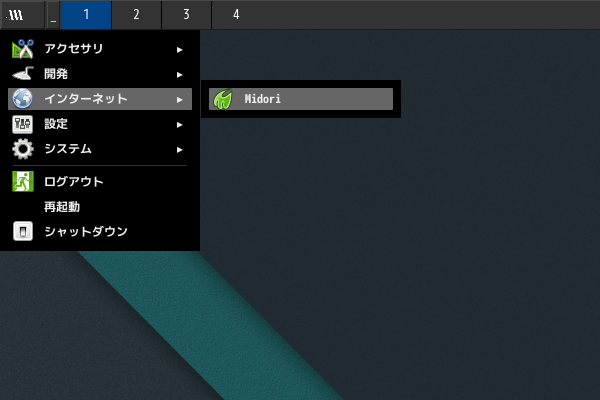Choose 再起動 to restart
The width and height of the screenshot is (600, 400).
click(100, 207)
